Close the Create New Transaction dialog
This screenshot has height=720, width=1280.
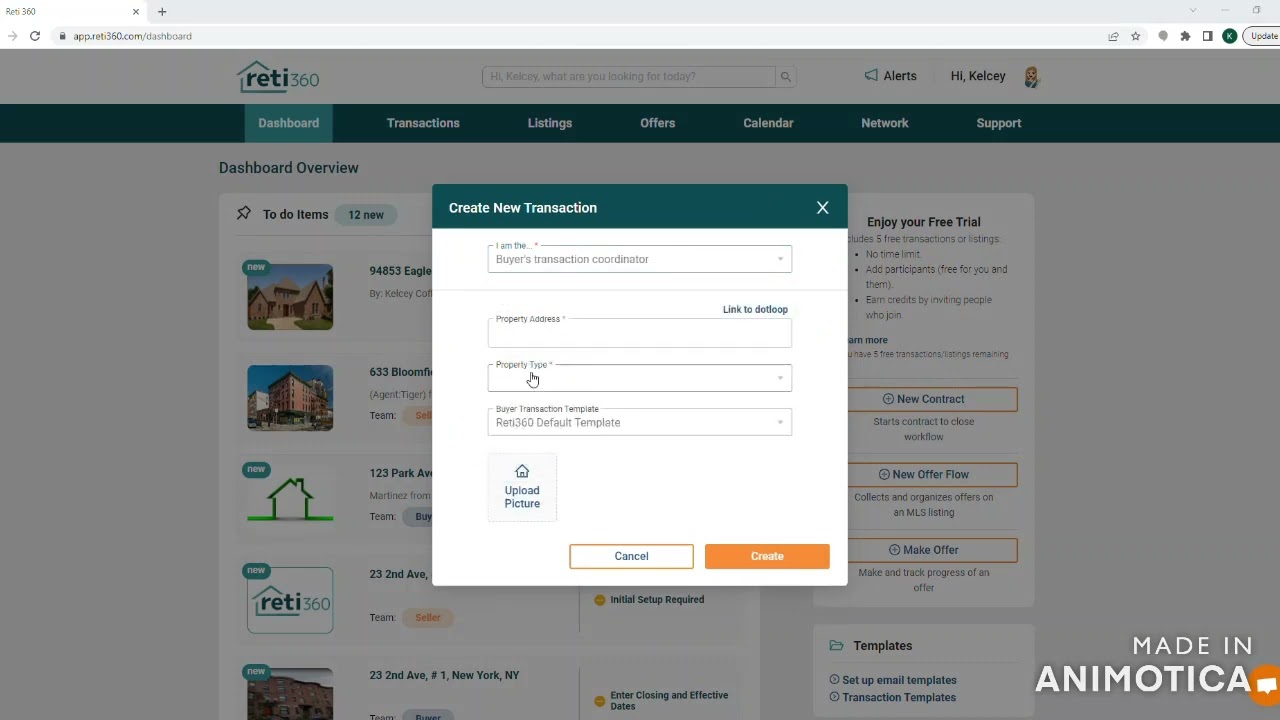[x=822, y=208]
